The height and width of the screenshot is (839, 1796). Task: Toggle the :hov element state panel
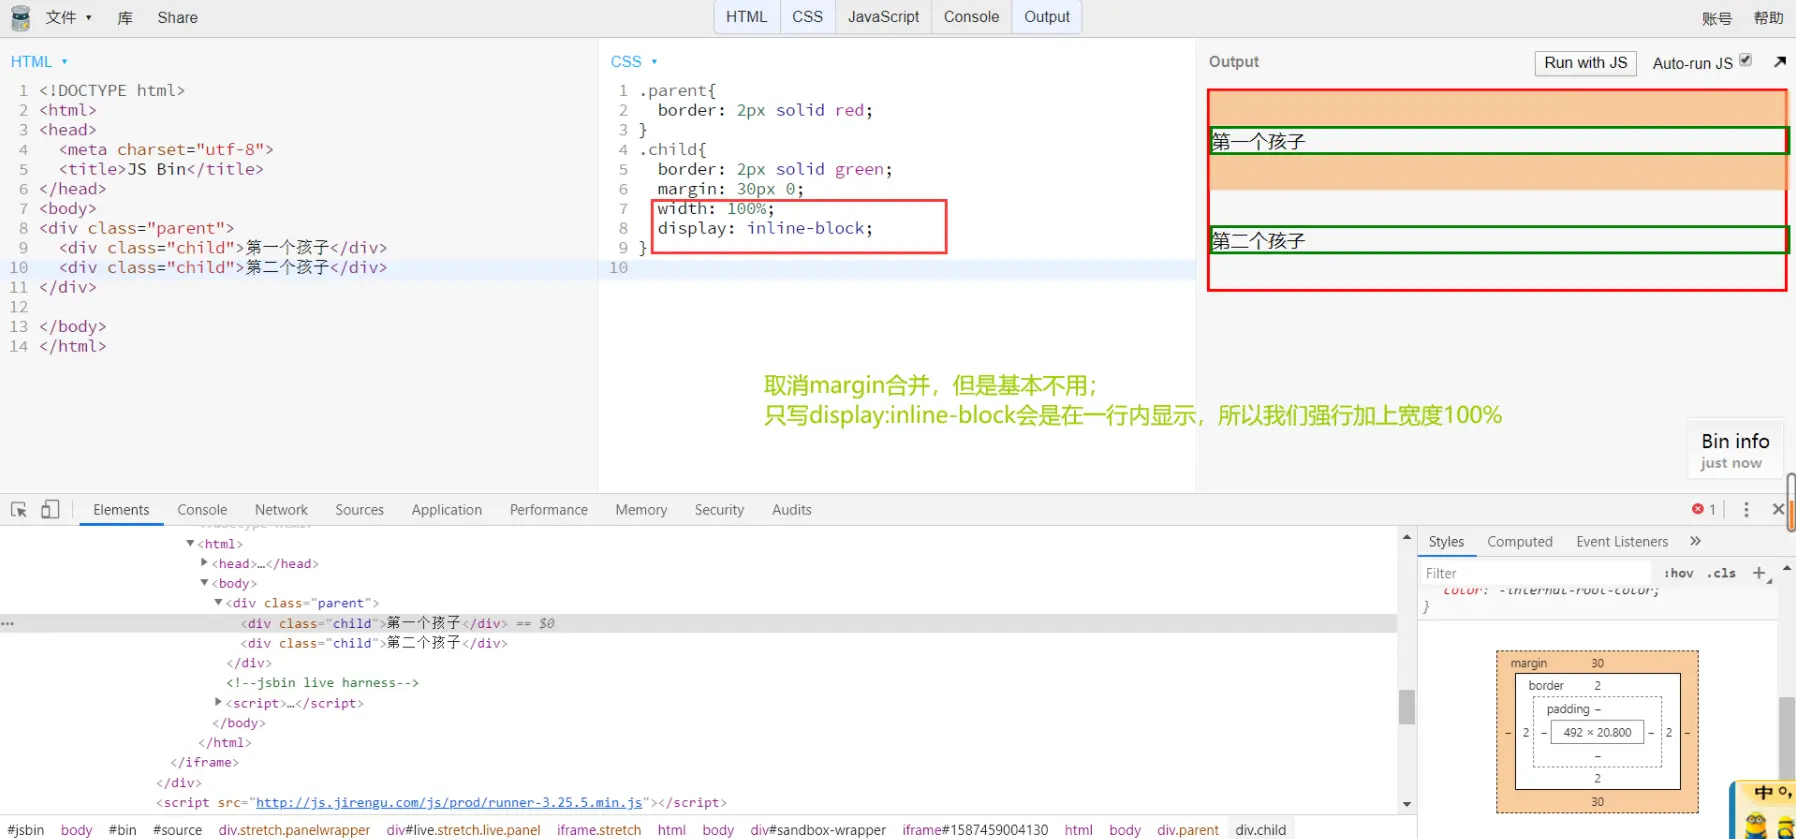point(1678,573)
